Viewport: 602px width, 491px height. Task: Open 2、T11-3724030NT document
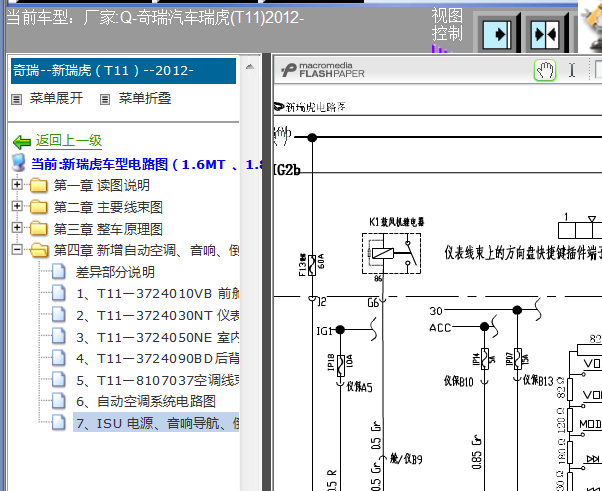tap(157, 316)
